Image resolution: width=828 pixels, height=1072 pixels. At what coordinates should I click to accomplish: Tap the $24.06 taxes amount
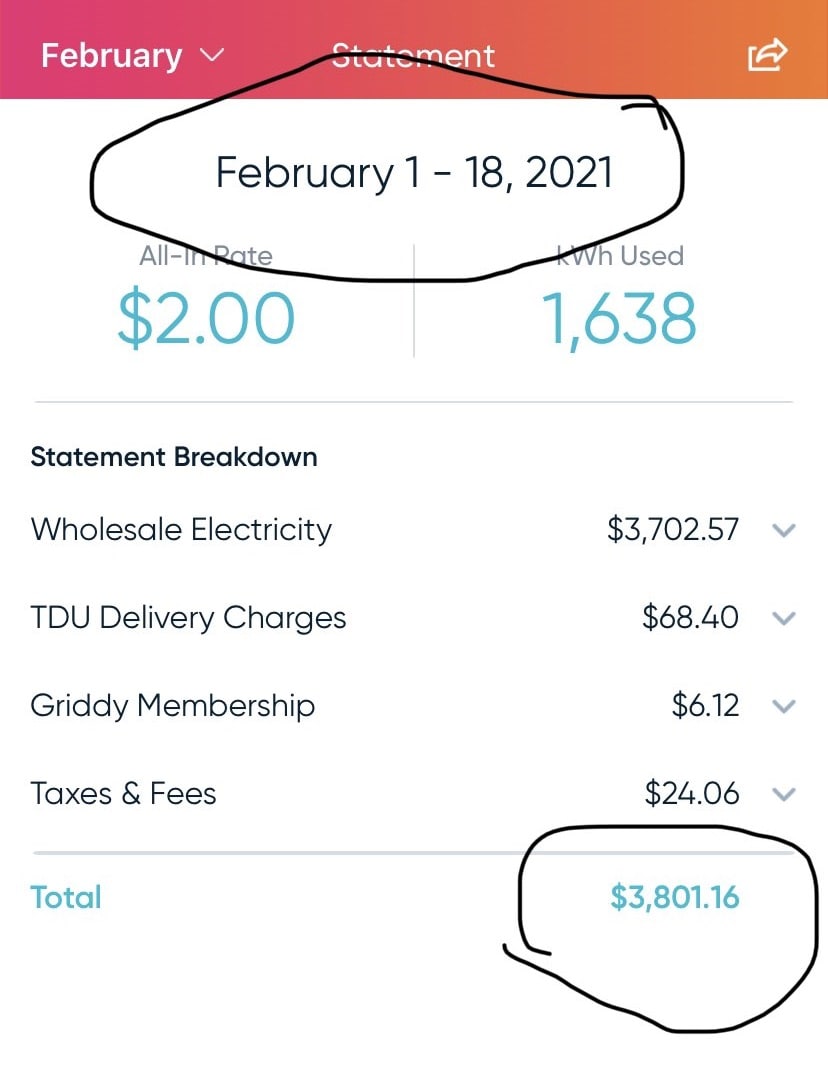[x=692, y=793]
